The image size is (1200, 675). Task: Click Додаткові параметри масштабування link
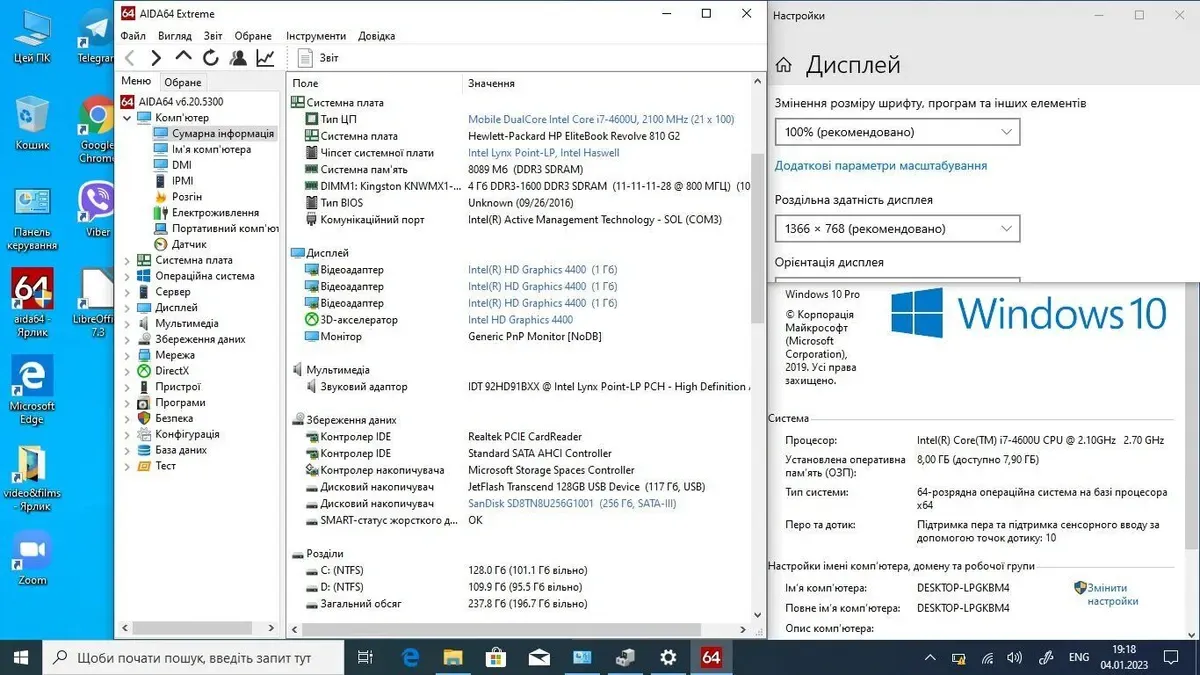coord(881,166)
